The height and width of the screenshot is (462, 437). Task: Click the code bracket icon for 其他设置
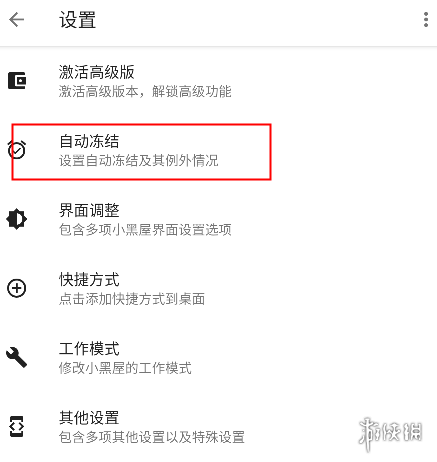(17, 426)
